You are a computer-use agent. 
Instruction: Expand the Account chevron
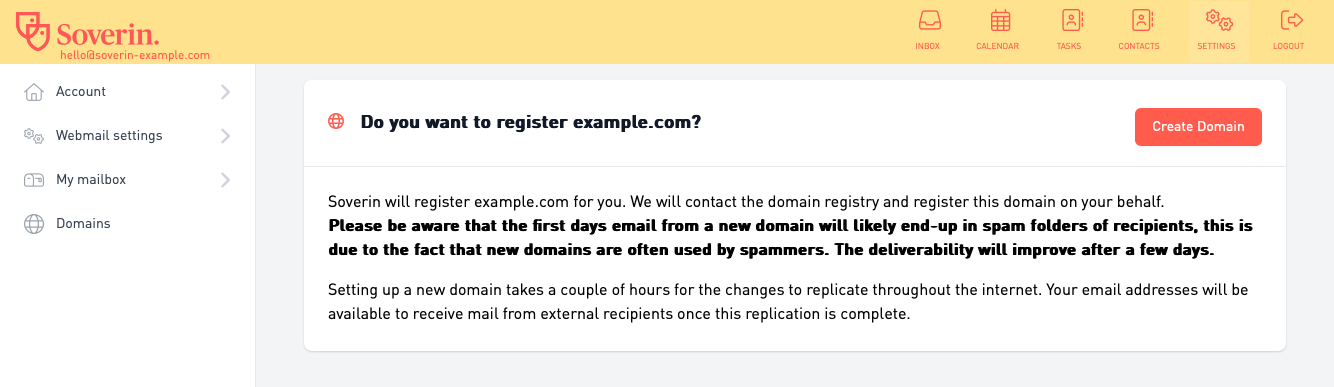tap(225, 92)
